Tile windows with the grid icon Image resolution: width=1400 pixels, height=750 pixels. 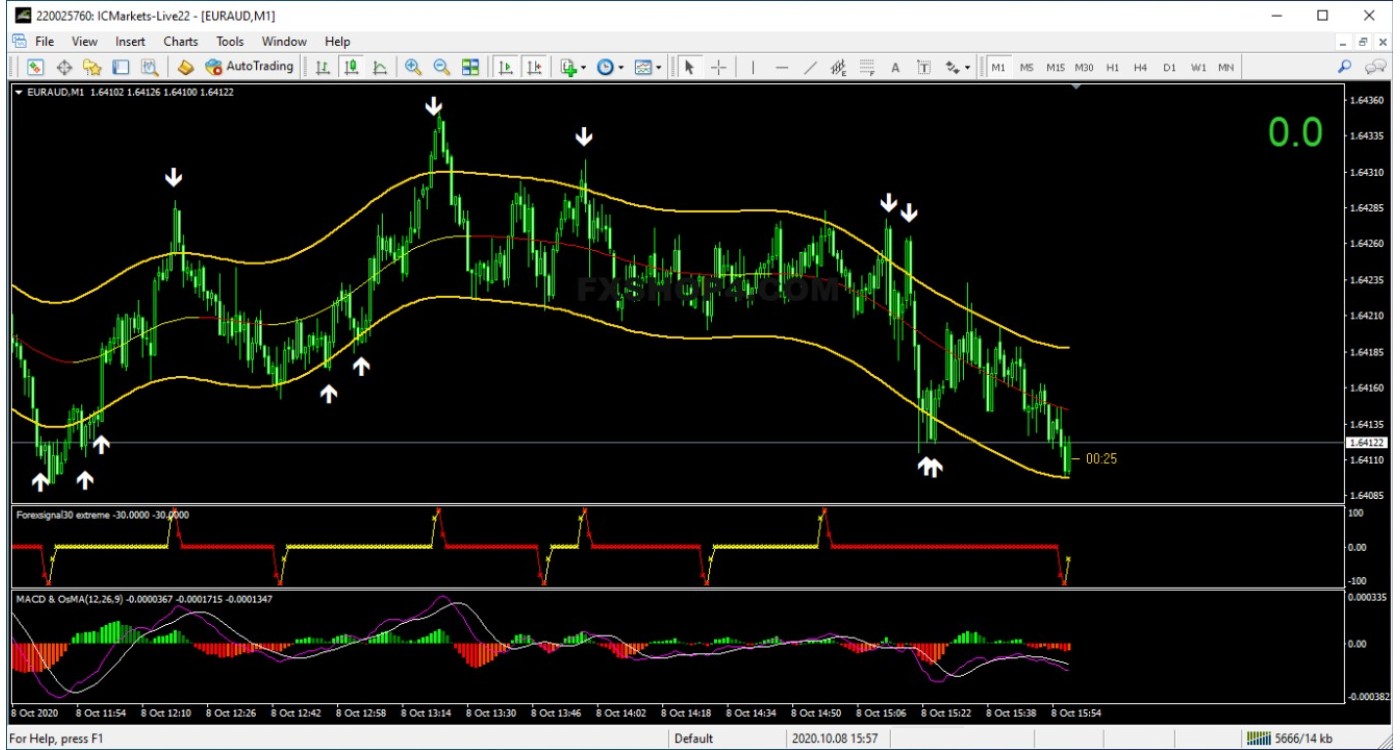coord(470,67)
